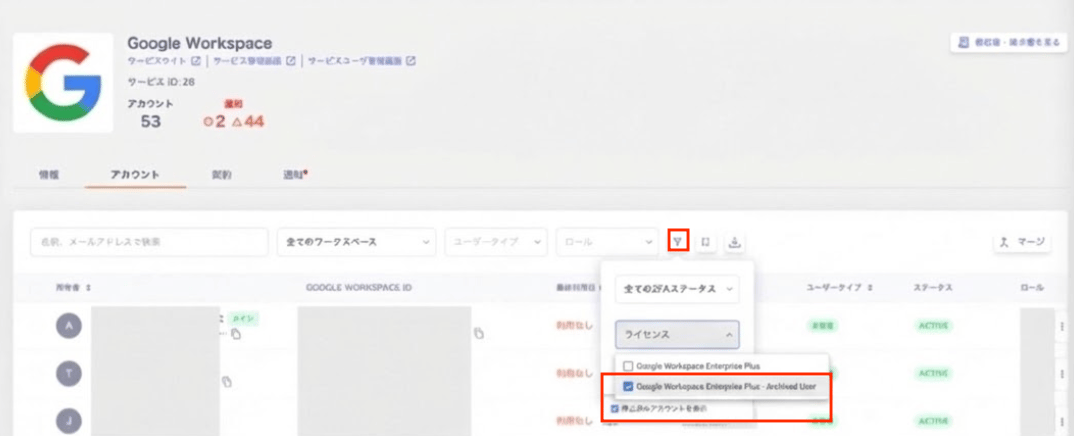Open external icon beside サービスユーザ管理画面

(411, 61)
